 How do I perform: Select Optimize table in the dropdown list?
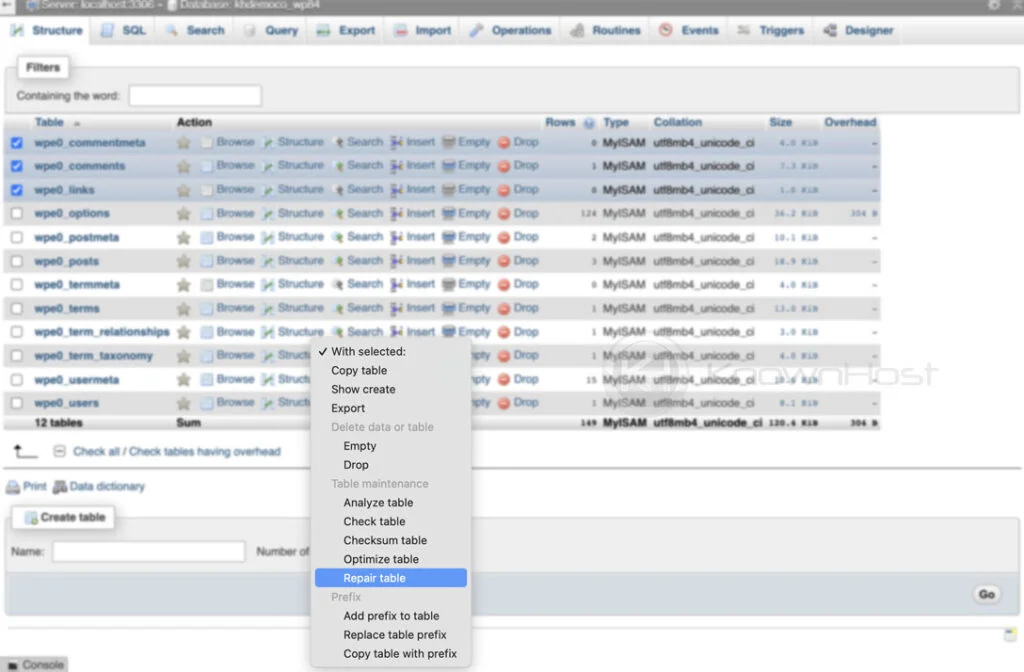coord(380,559)
